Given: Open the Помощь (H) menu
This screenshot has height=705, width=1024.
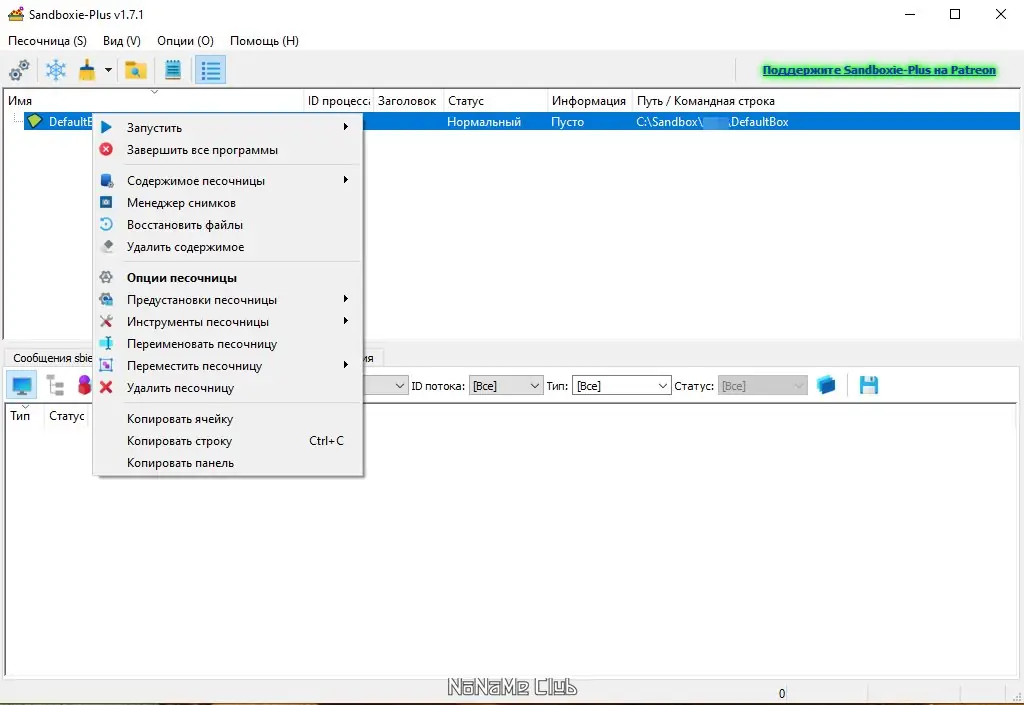Looking at the screenshot, I should coord(264,40).
